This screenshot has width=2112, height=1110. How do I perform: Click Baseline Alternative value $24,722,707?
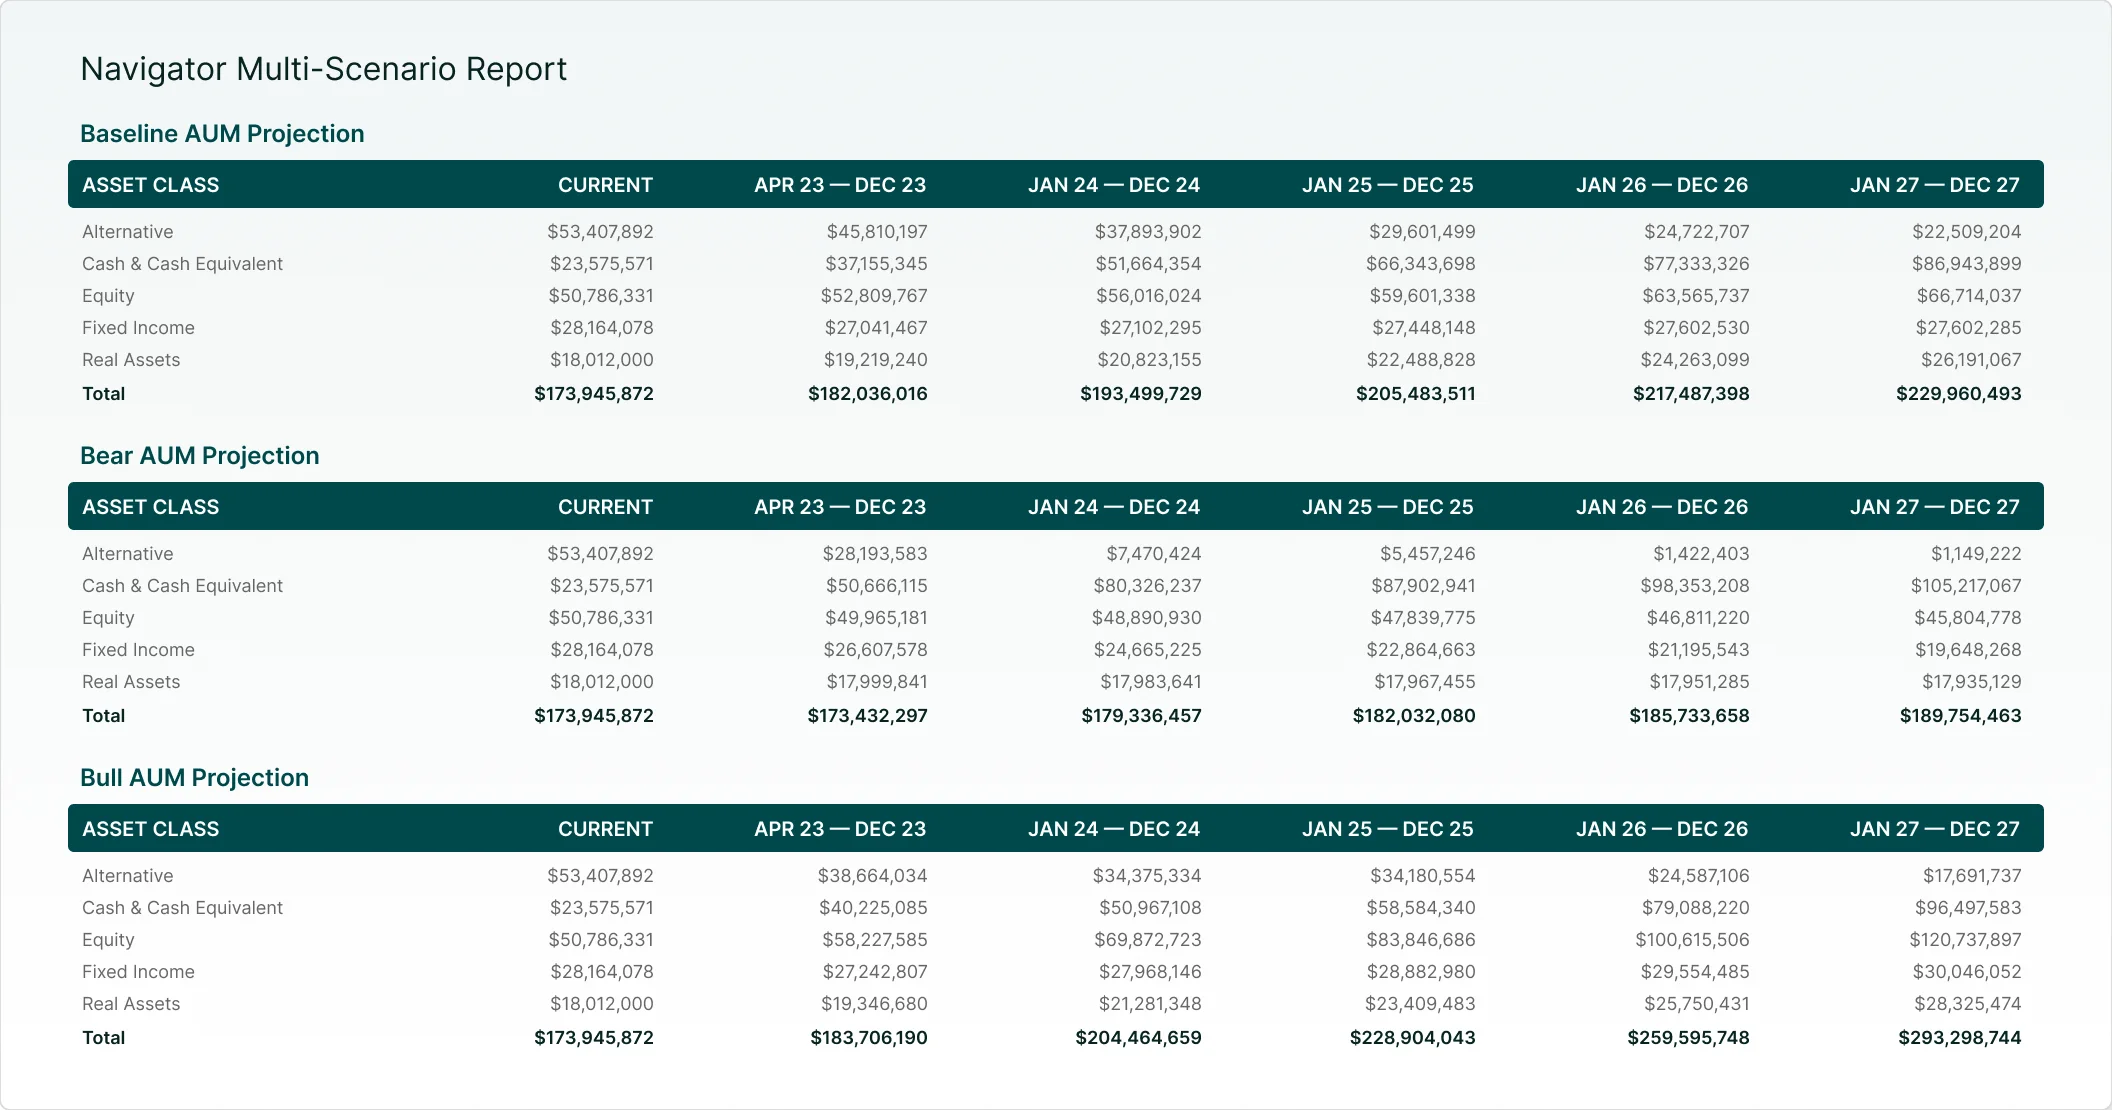(x=1697, y=232)
